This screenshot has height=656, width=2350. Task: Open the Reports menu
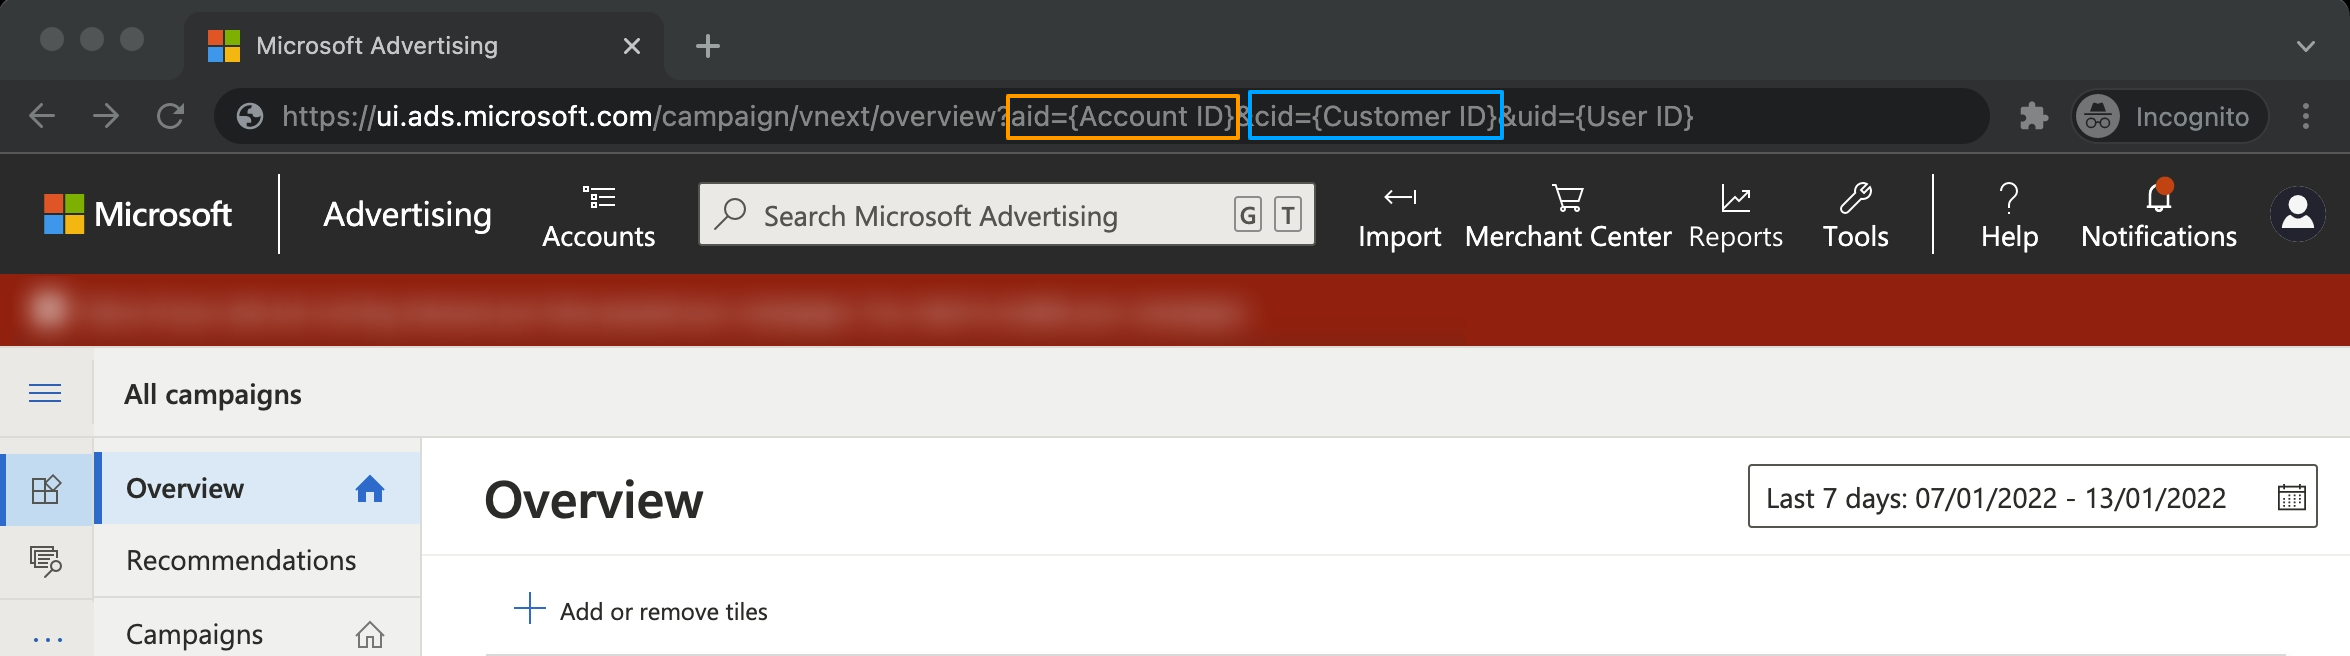(1735, 216)
